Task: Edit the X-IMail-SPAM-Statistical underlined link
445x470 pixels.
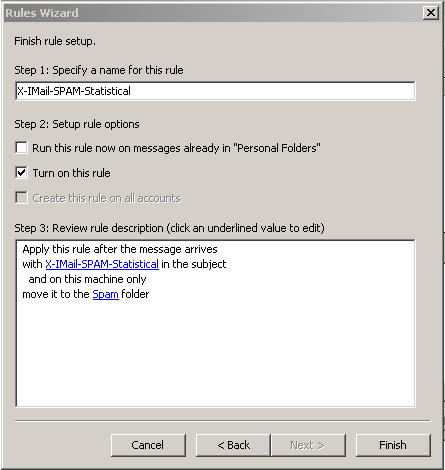Action: click(102, 264)
